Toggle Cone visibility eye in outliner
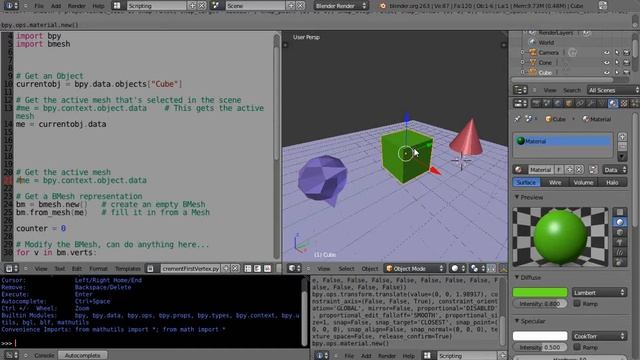The width and height of the screenshot is (640, 360). 607,62
